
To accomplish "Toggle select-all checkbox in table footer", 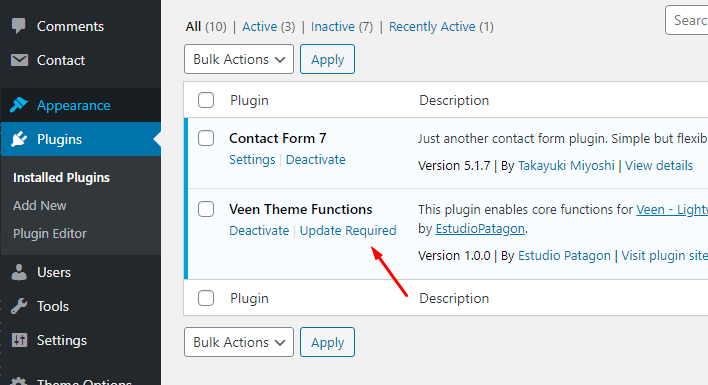I will 206,298.
